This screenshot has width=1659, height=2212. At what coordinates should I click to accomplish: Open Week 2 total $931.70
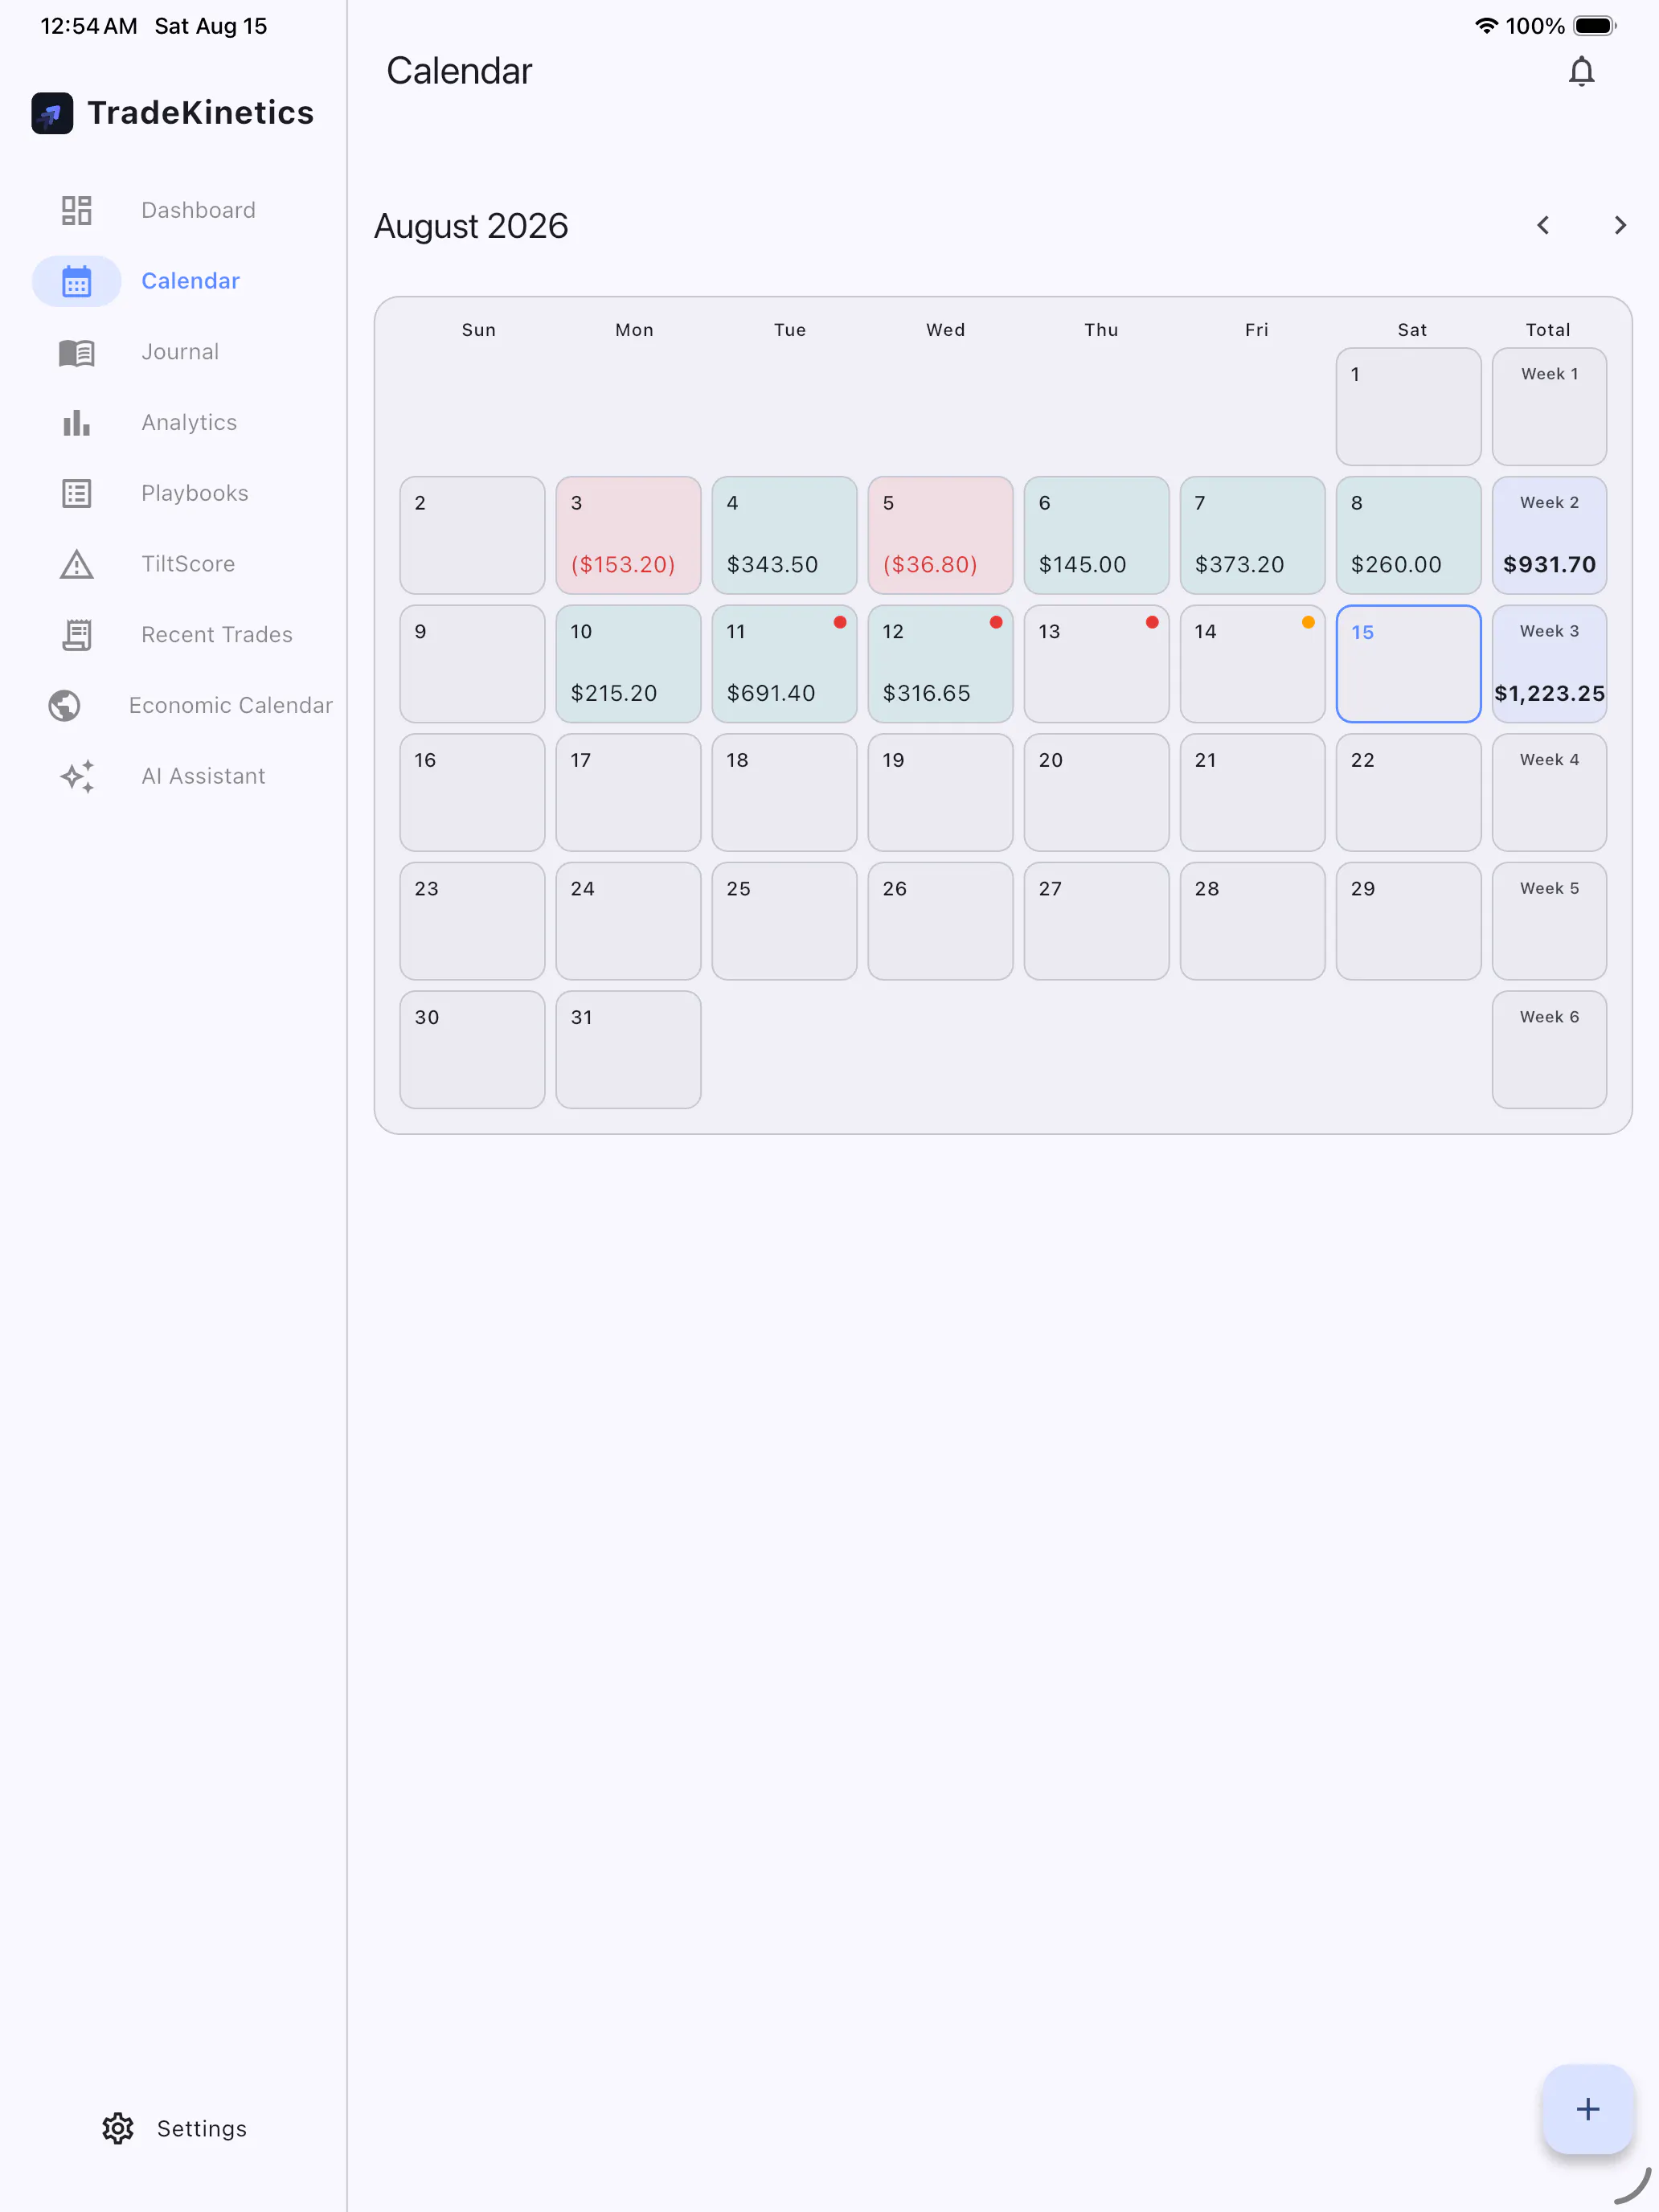(x=1549, y=535)
